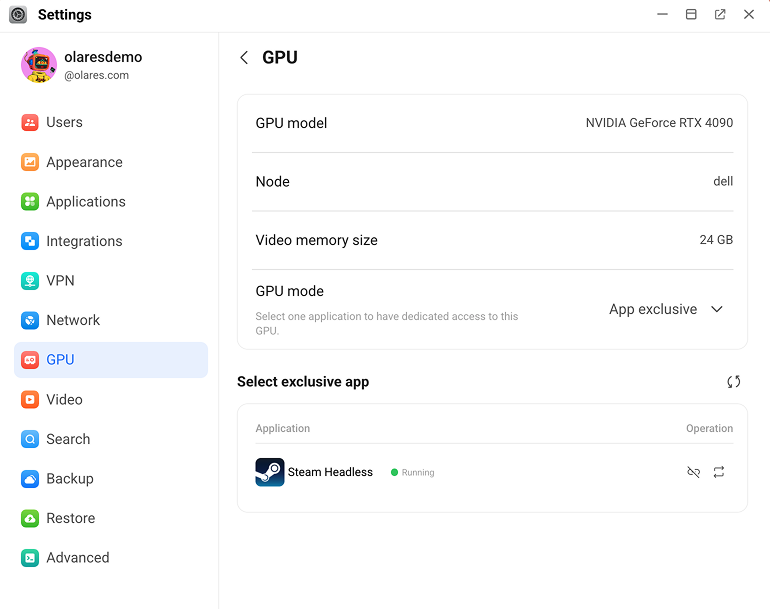This screenshot has height=609, width=770.
Task: Click the dell node value
Action: click(x=723, y=181)
